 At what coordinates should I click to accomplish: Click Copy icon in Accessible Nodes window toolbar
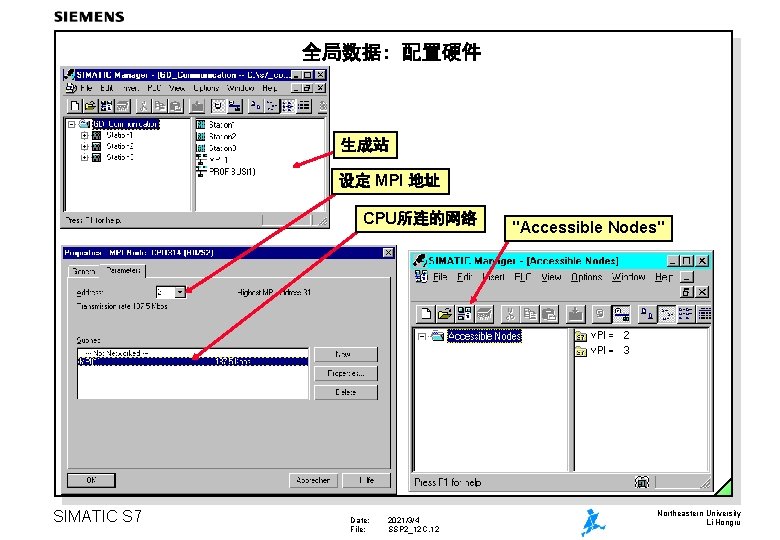tap(530, 313)
